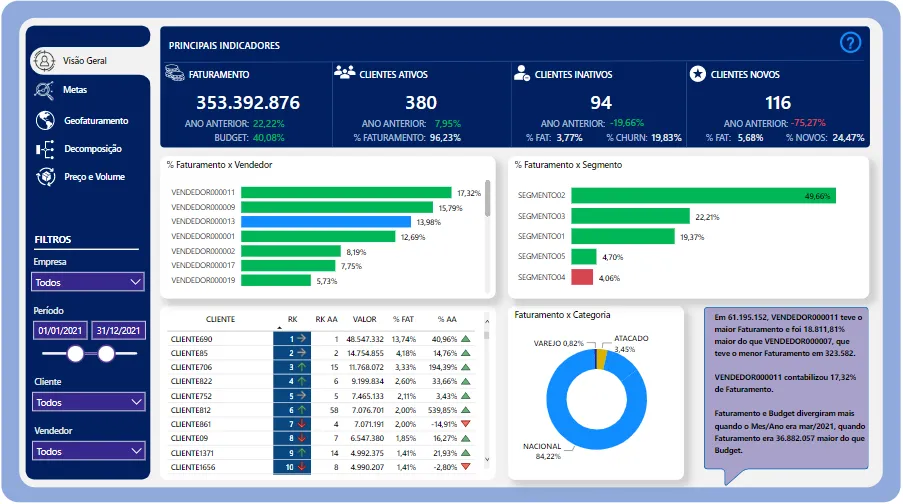Sort table by RK AA column
The image size is (903, 504).
(x=327, y=319)
